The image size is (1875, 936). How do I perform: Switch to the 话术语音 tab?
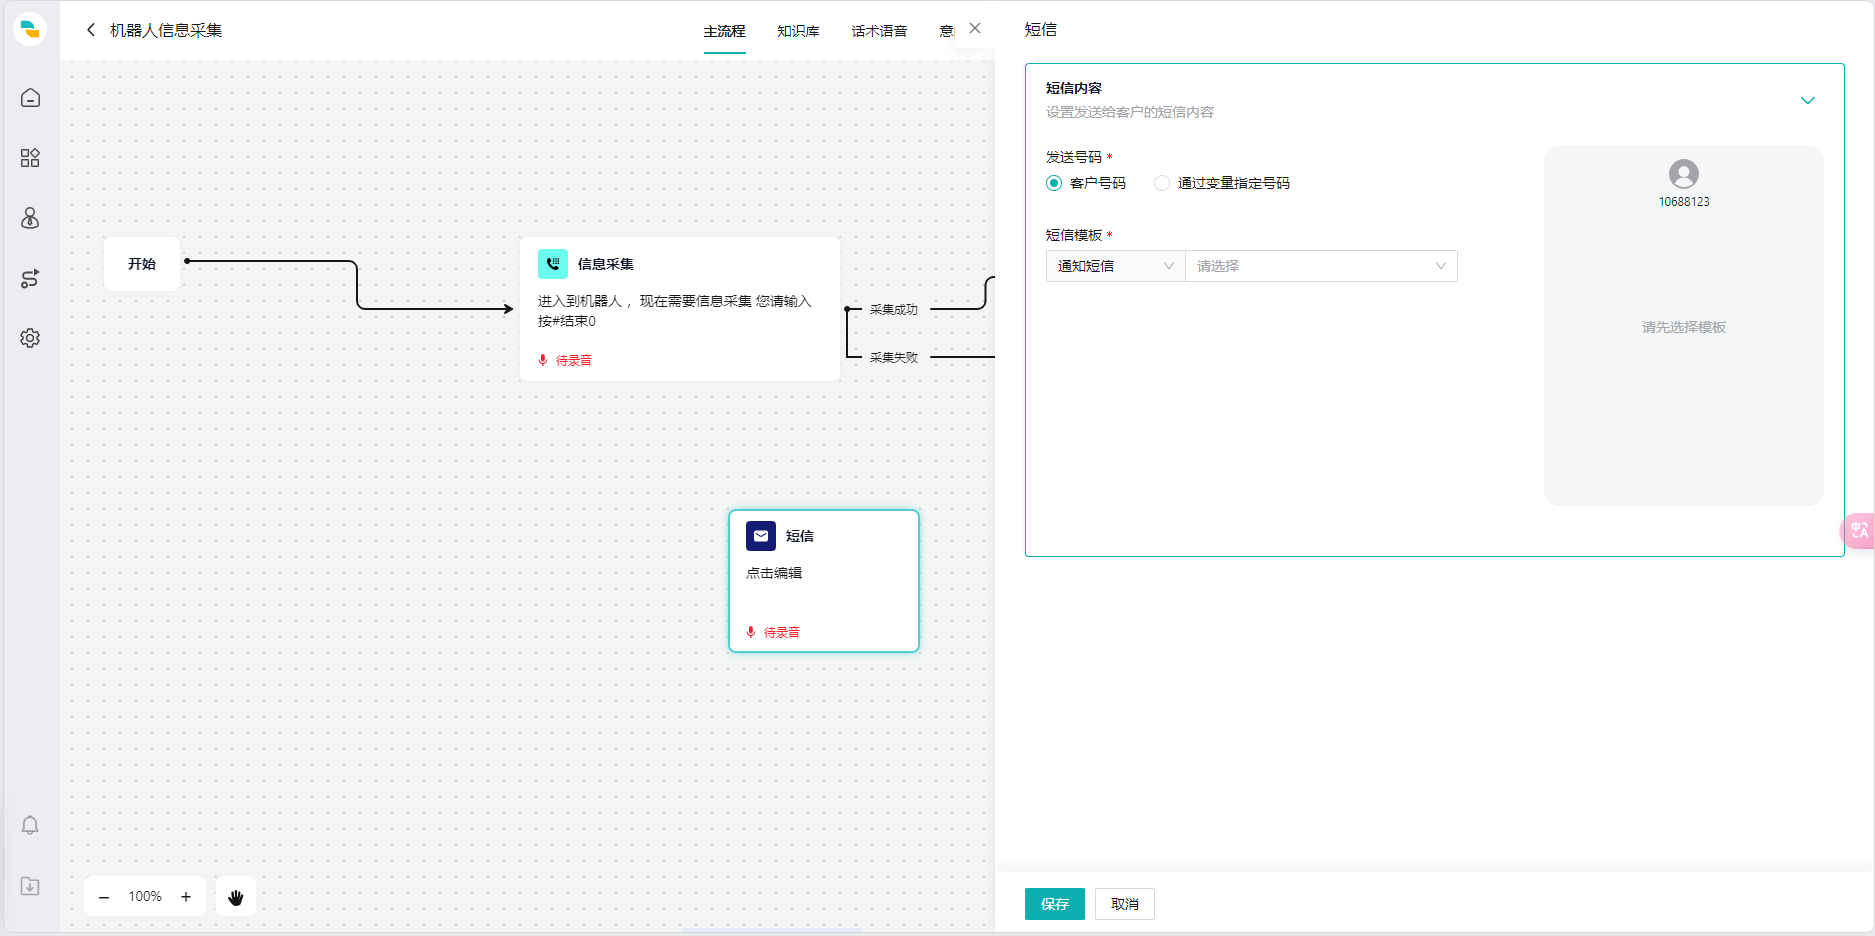pos(879,31)
